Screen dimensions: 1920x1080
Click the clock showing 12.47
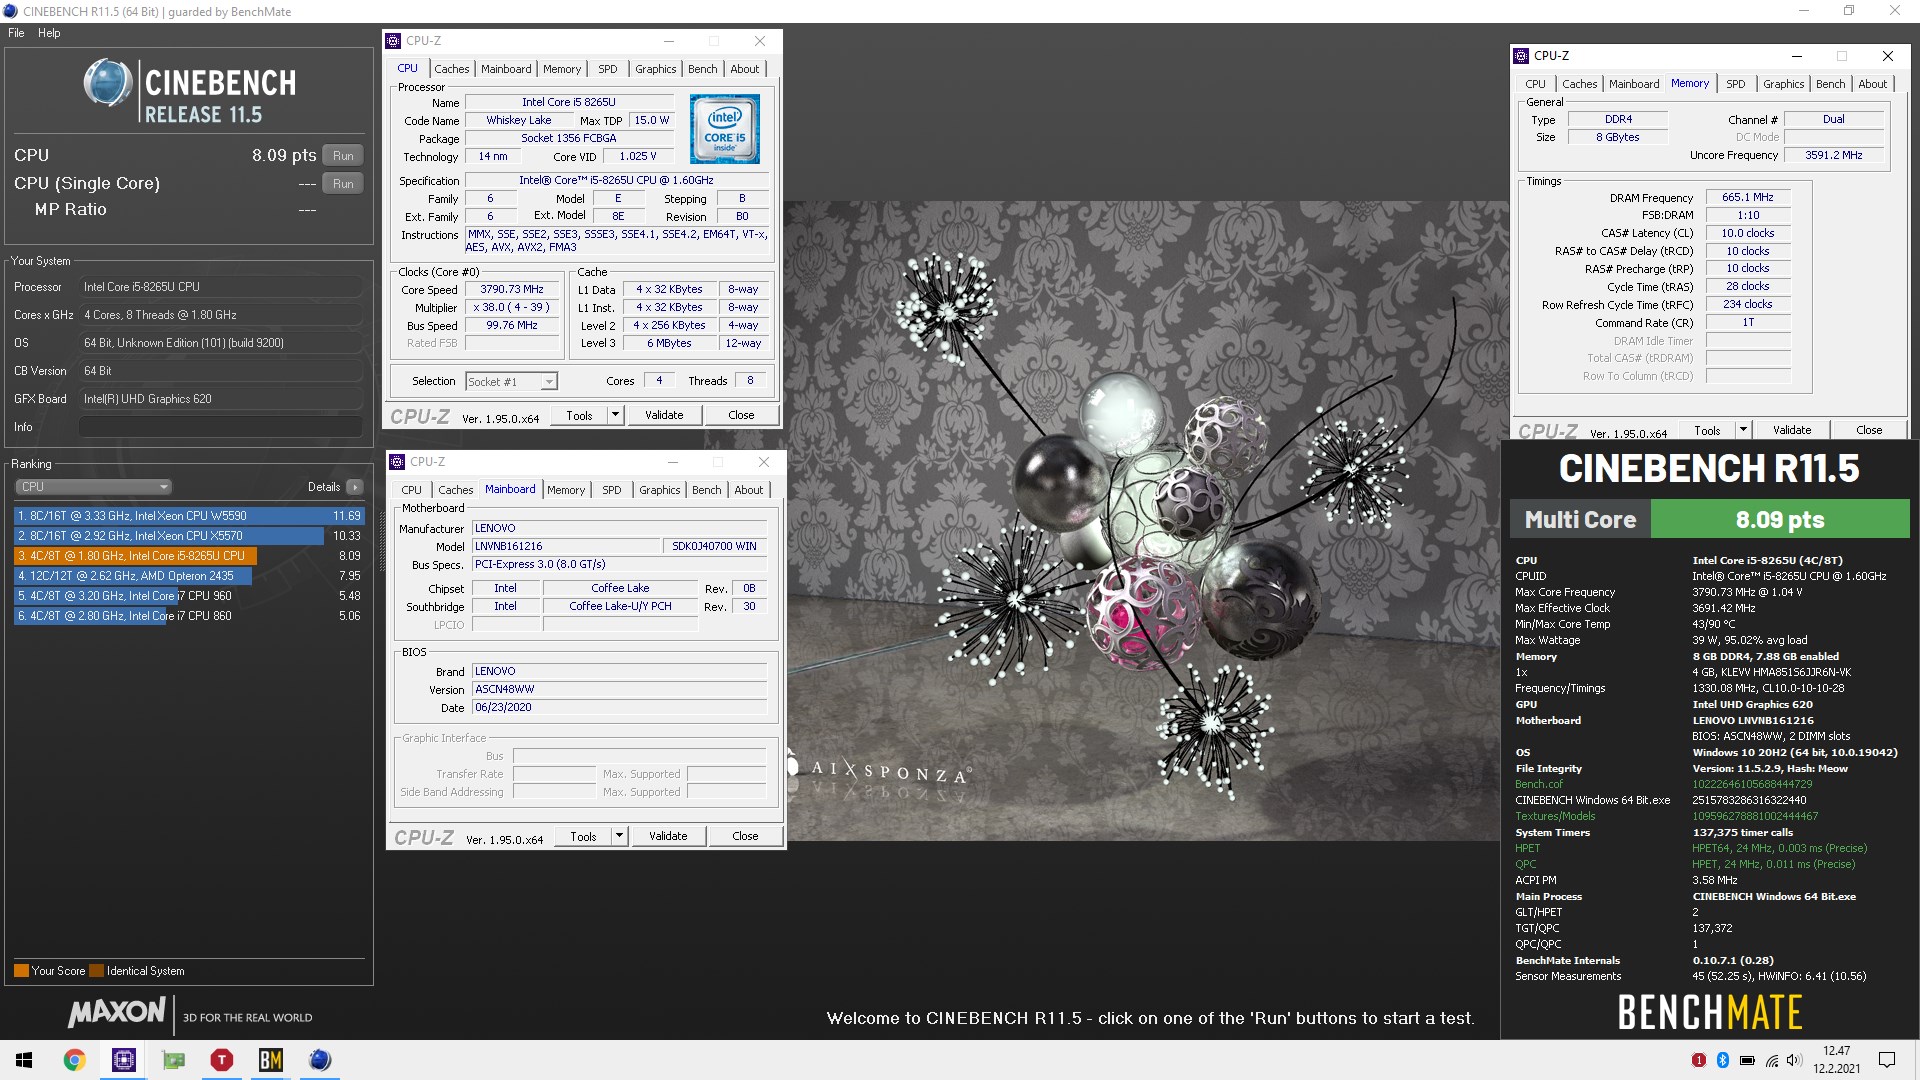1836,1051
